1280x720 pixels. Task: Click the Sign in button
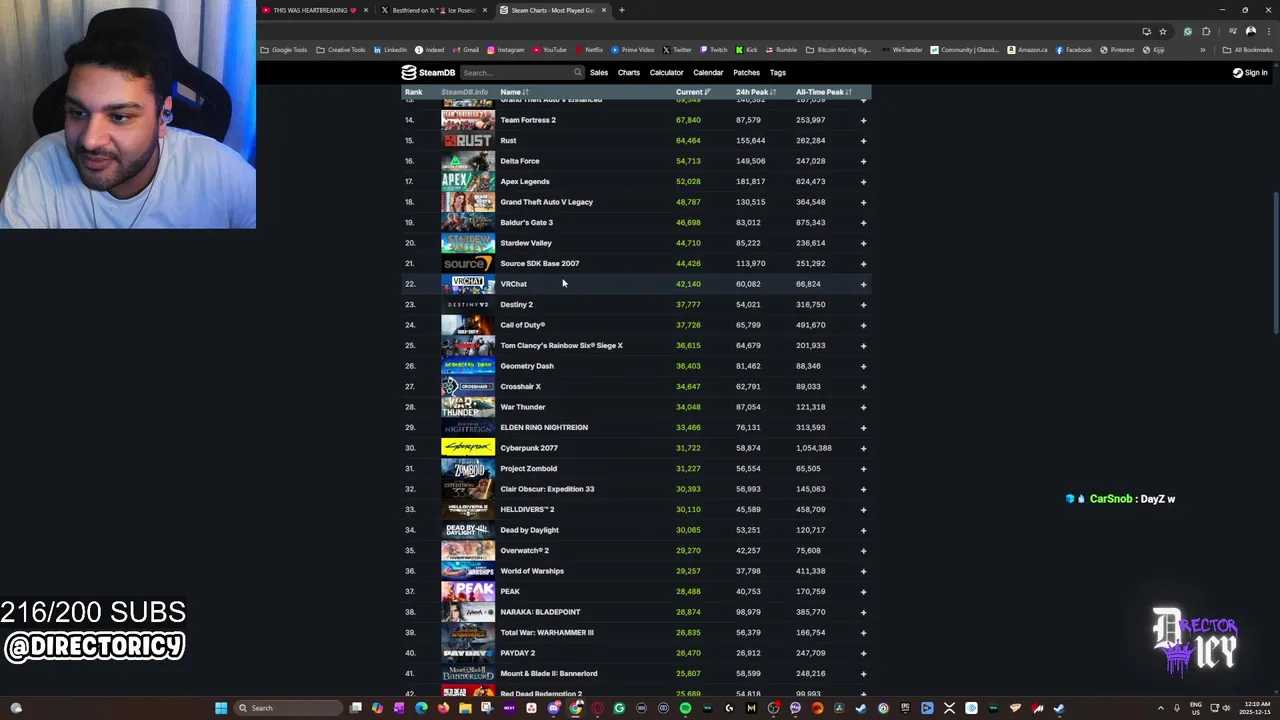point(1250,72)
